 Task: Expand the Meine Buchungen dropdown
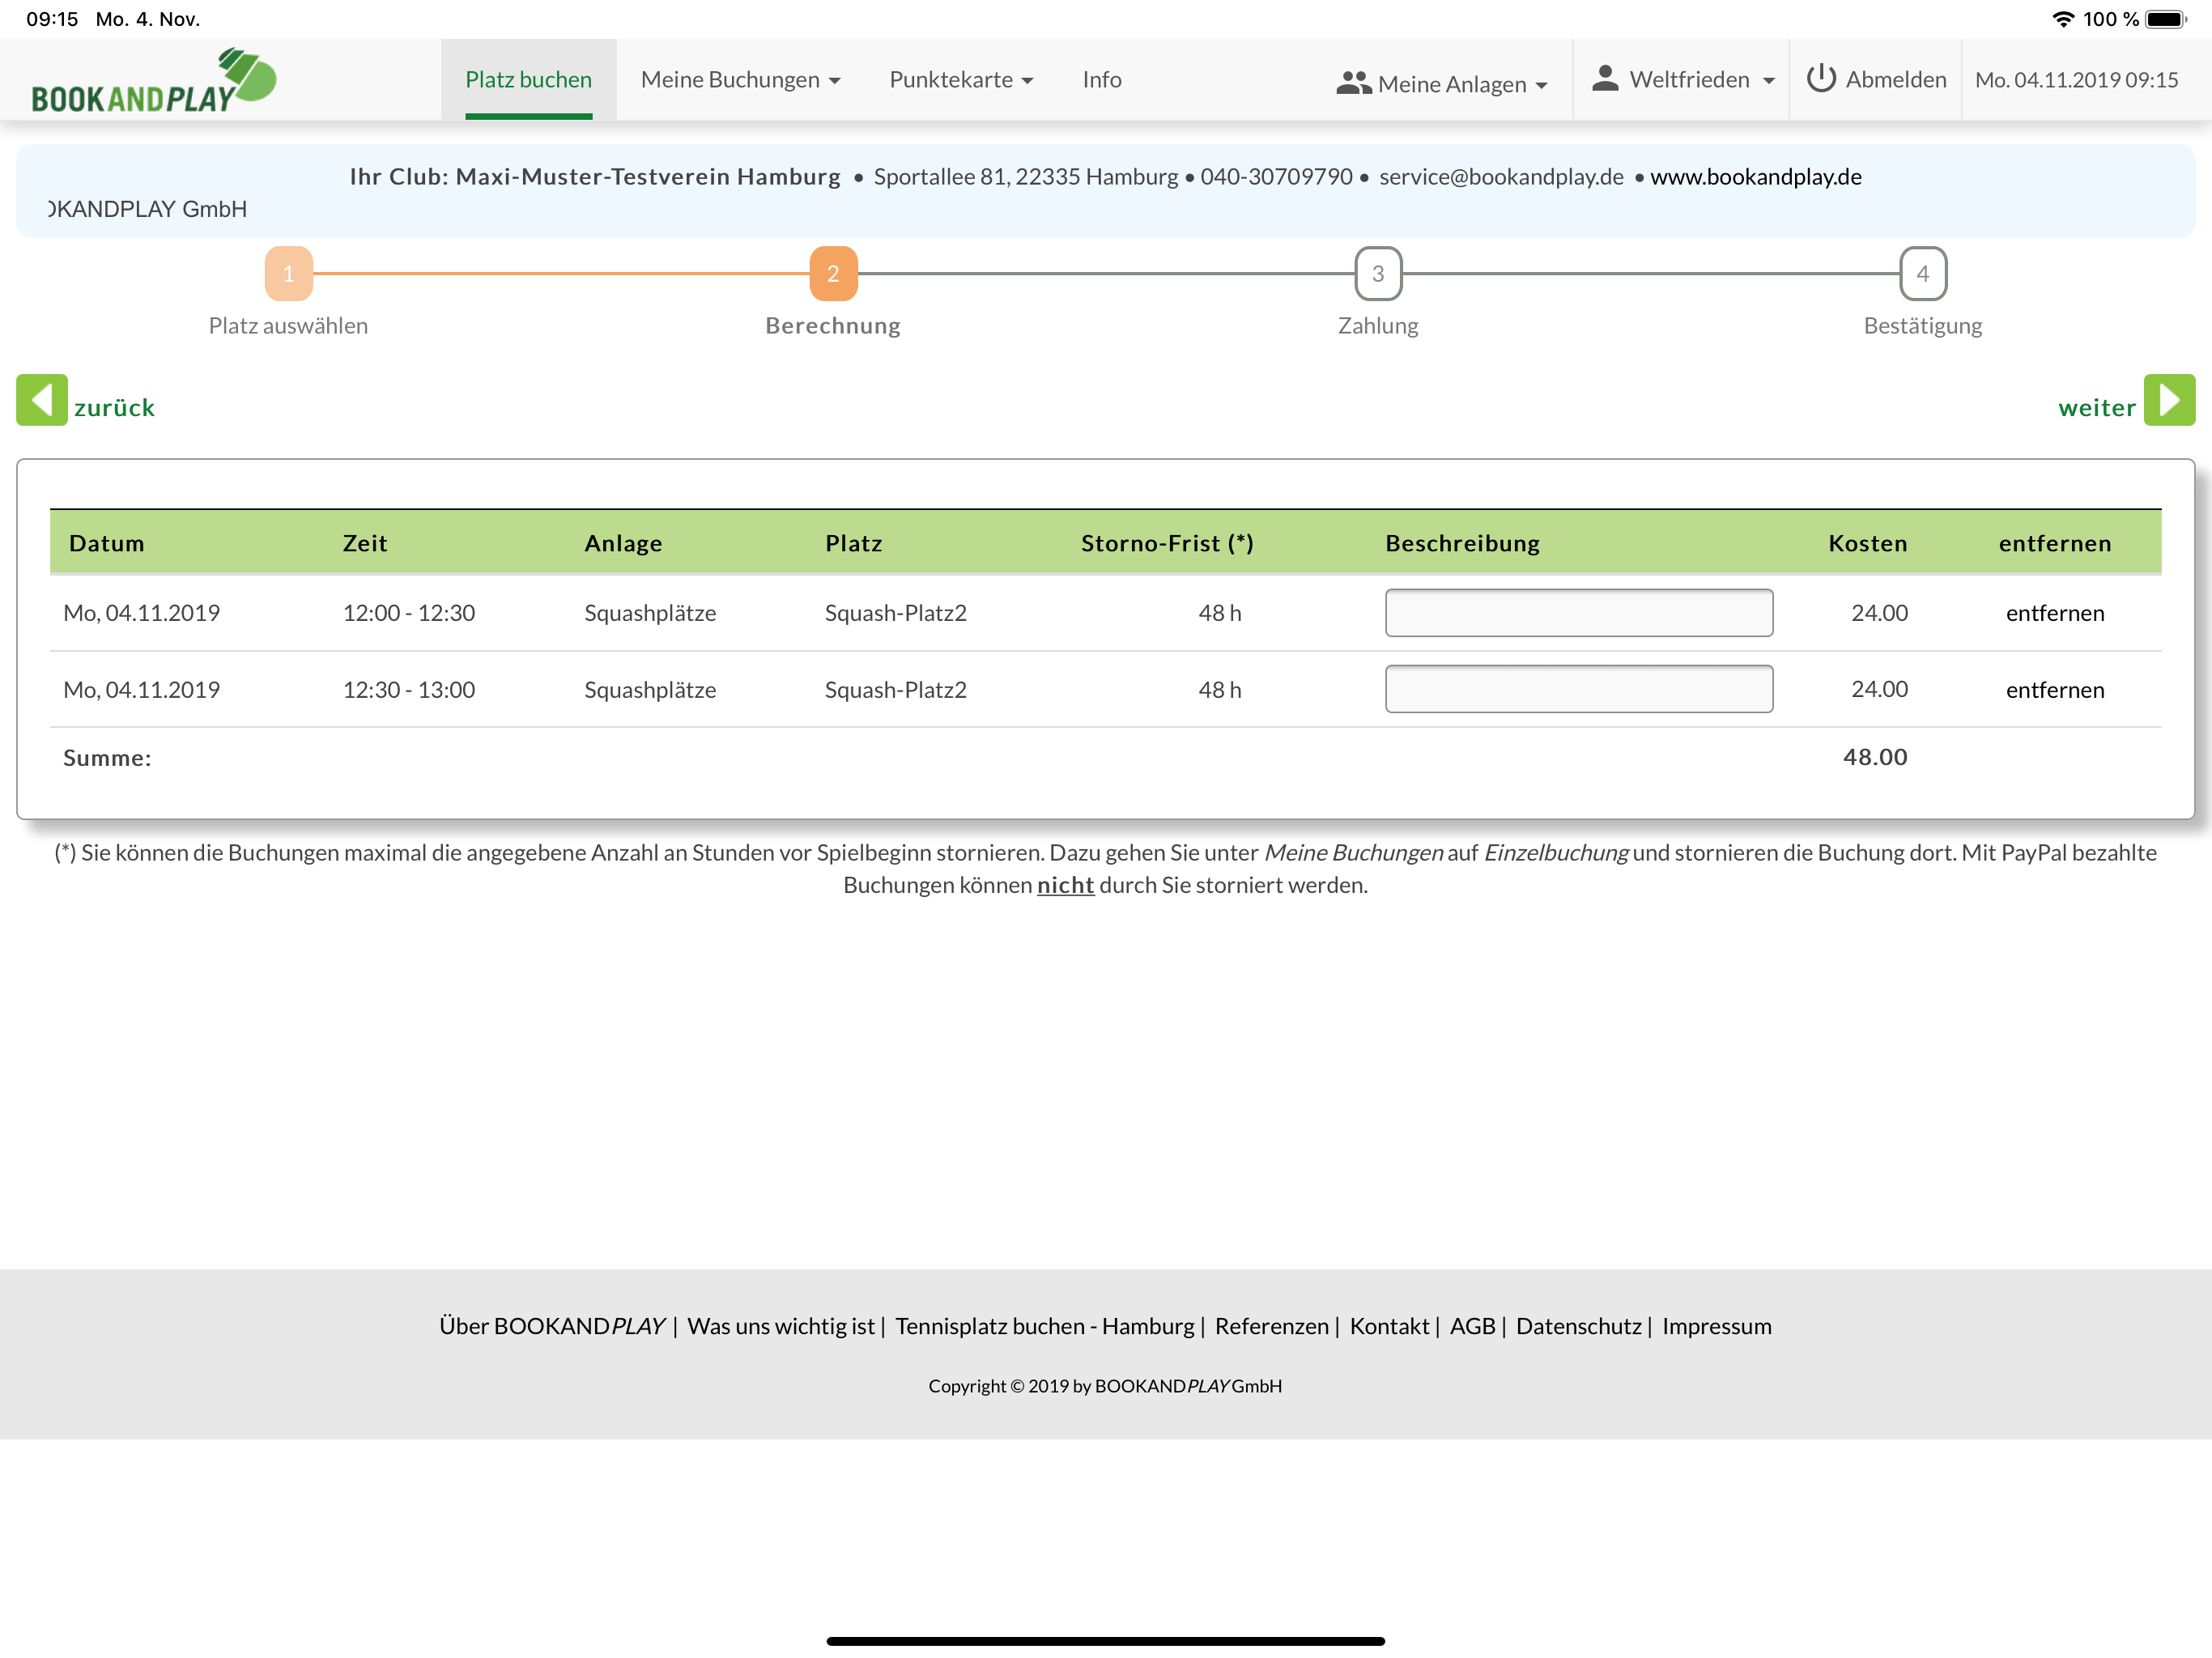tap(740, 80)
